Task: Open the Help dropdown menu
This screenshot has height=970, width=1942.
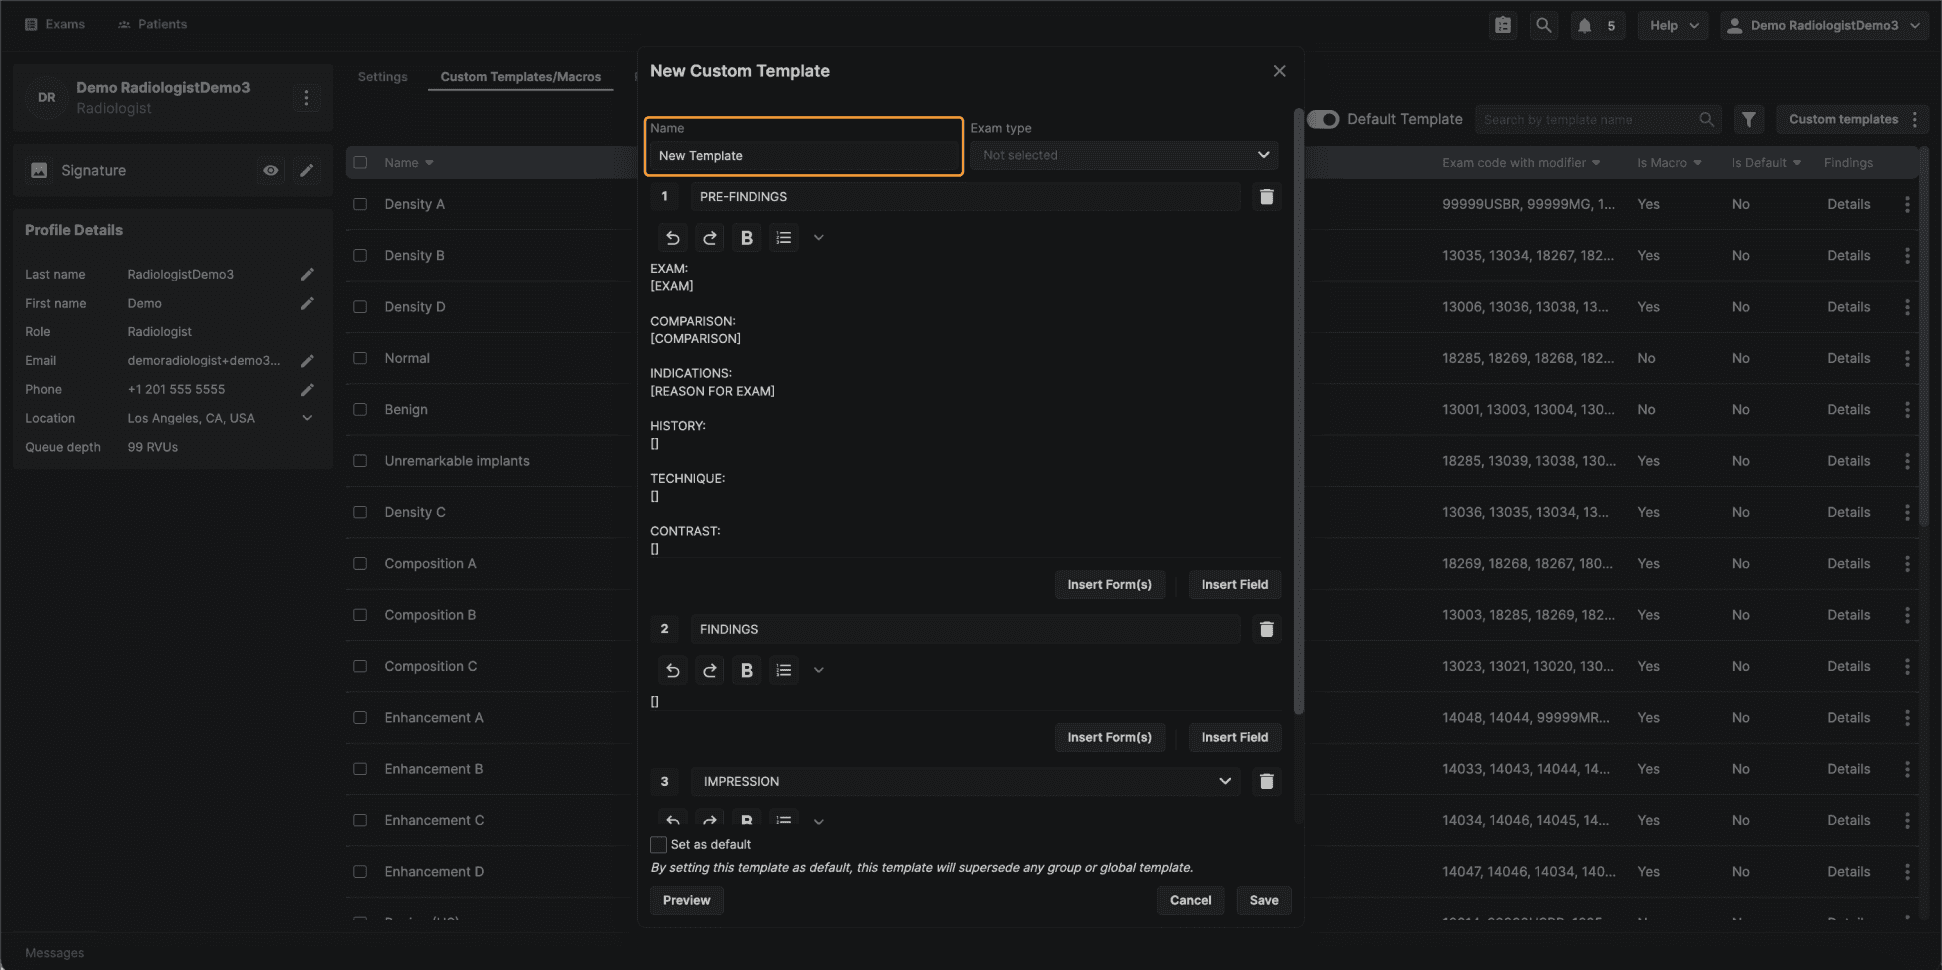Action: point(1673,25)
